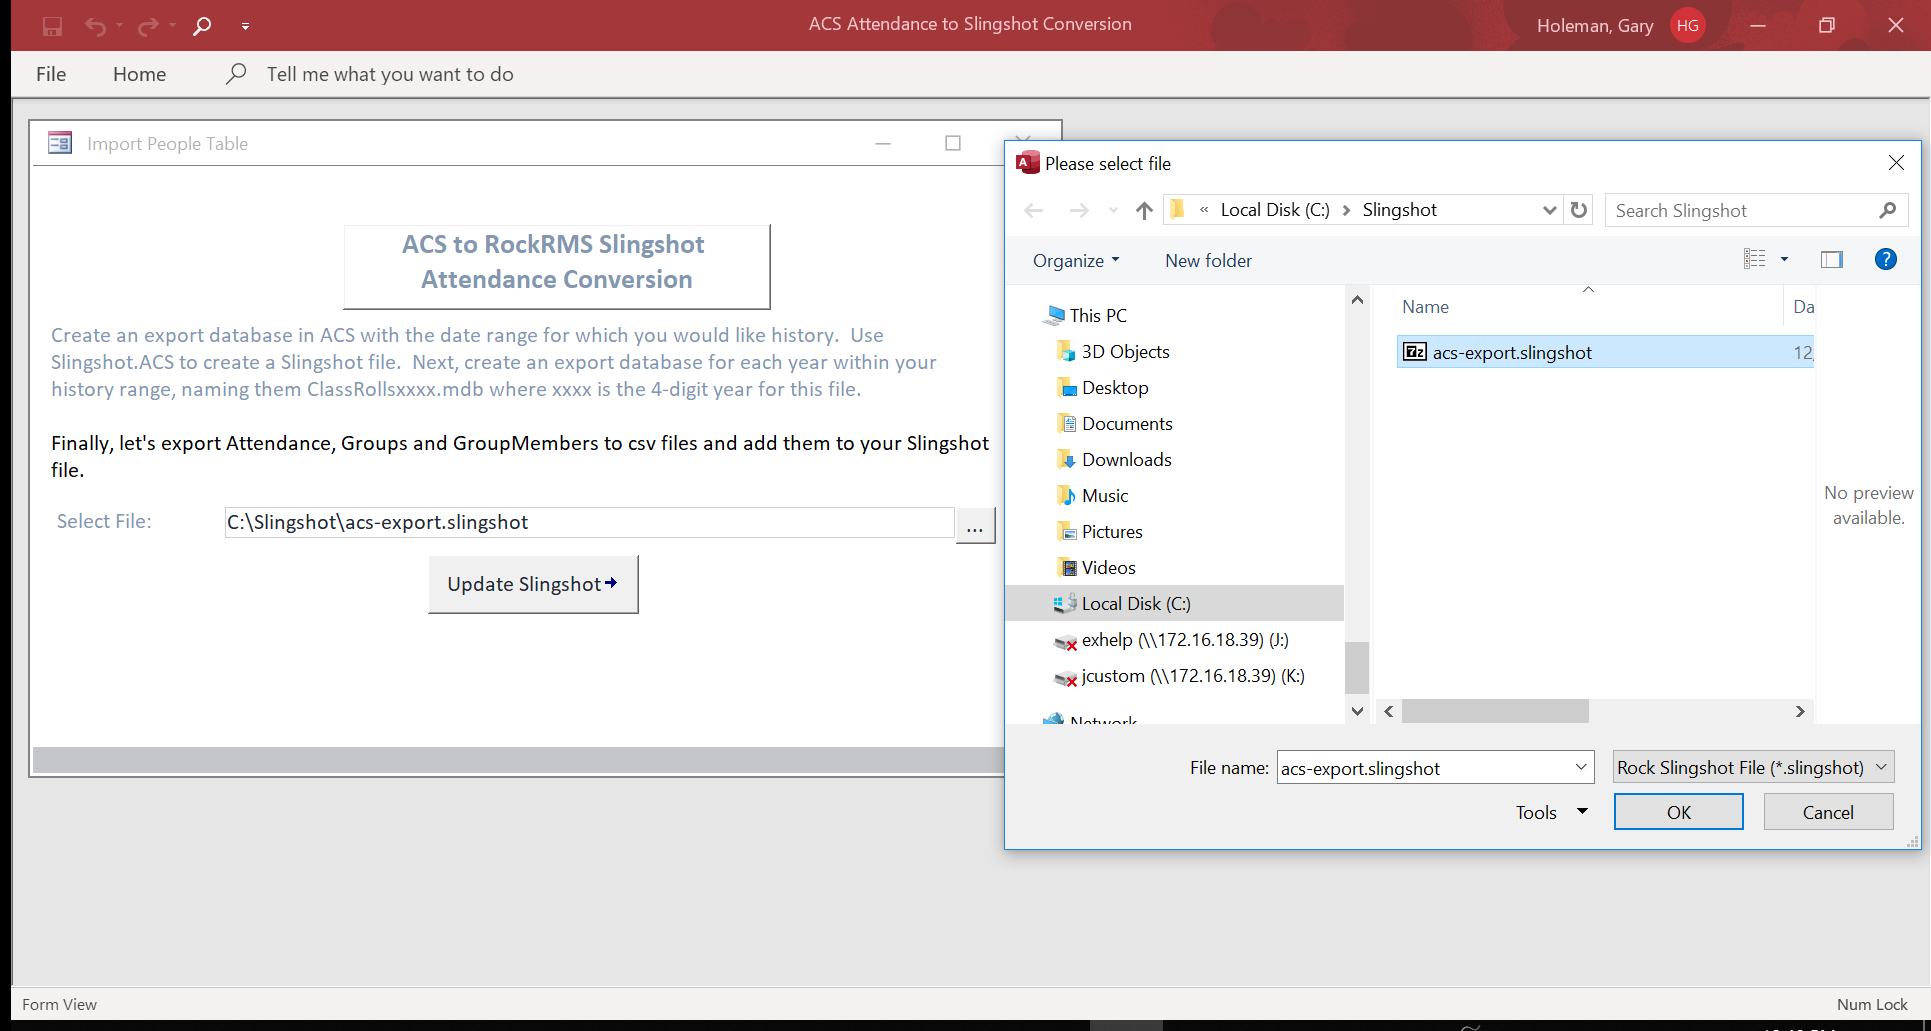
Task: Select jcustom network drive (K:)
Action: coord(1193,676)
